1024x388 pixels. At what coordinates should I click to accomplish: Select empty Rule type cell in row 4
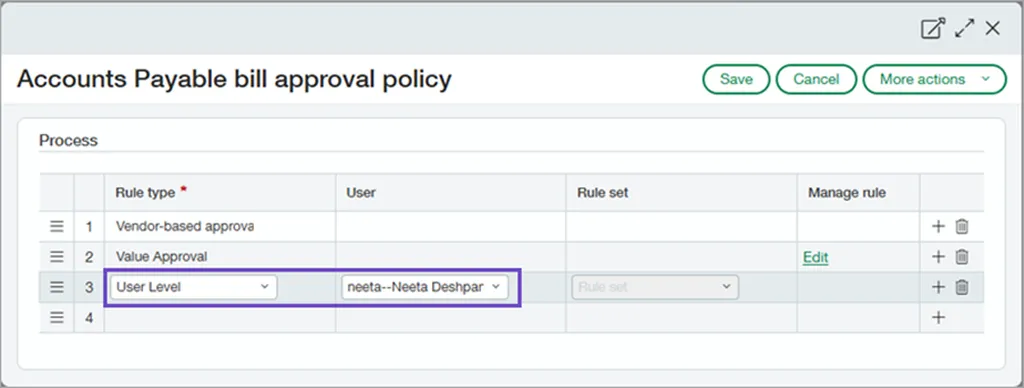tap(220, 317)
